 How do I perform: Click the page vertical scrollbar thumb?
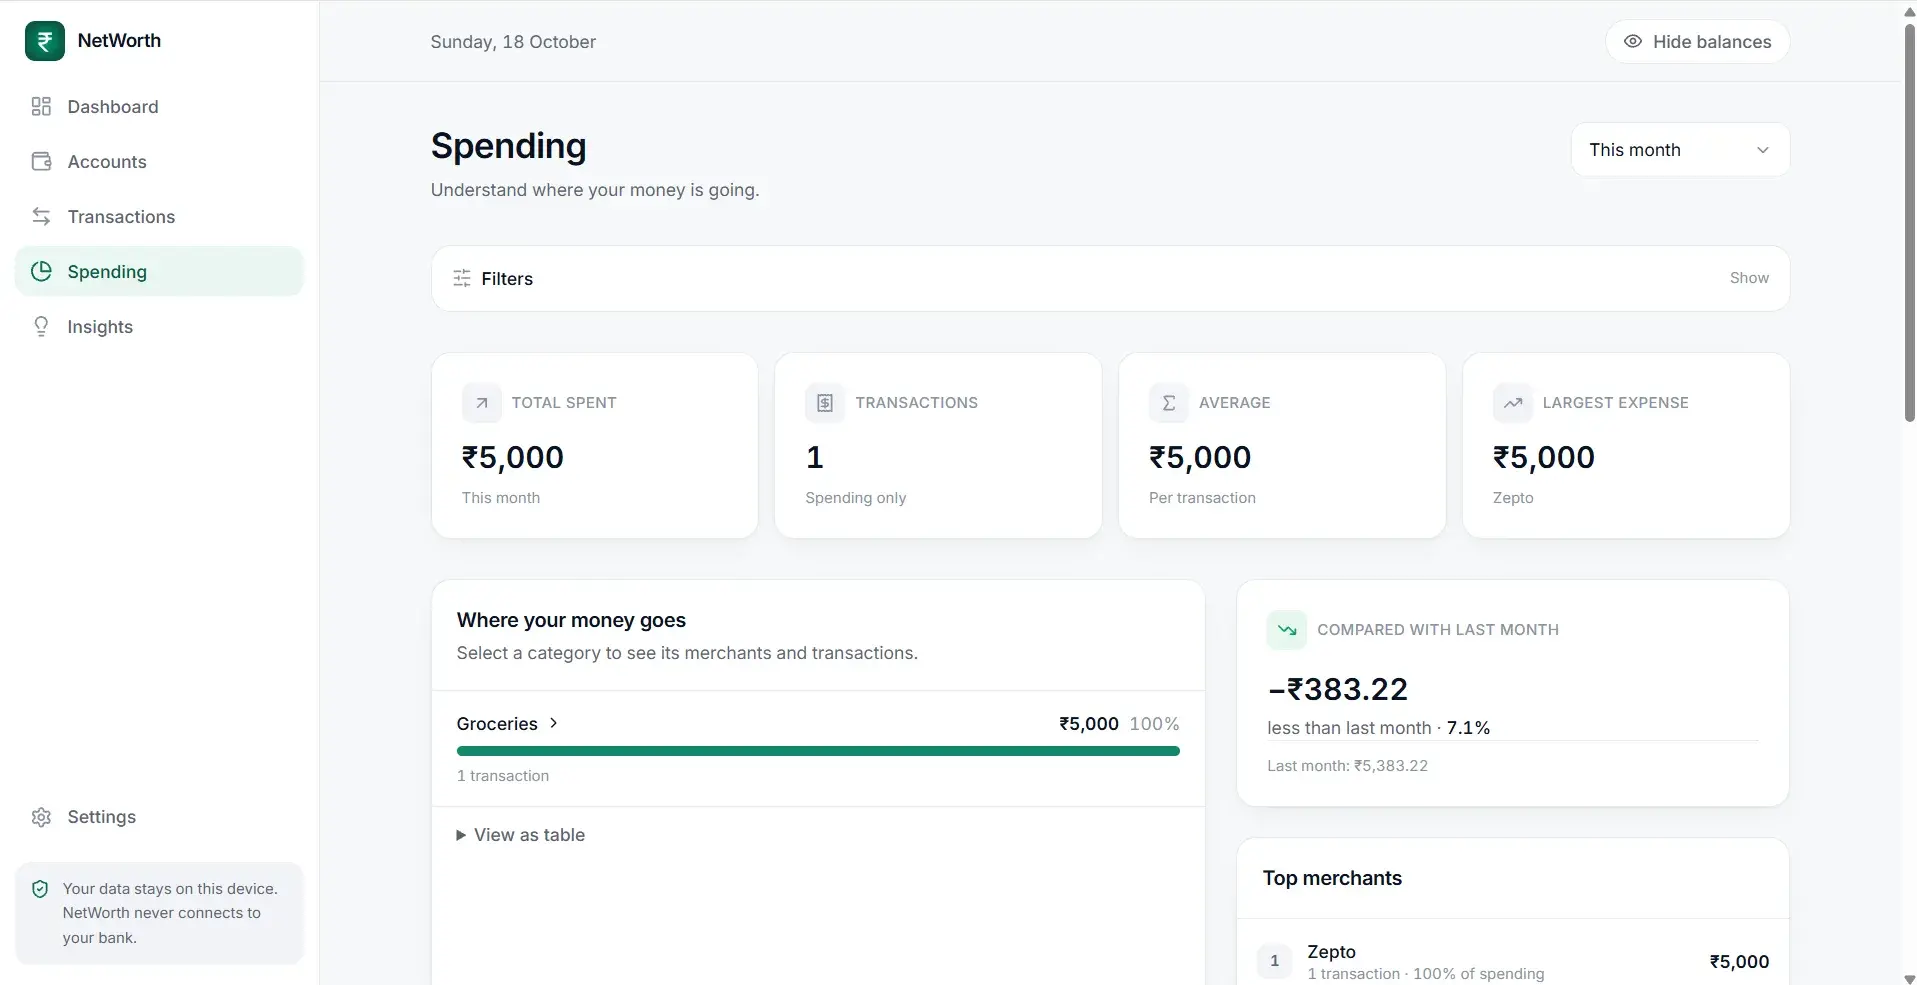pos(1909,222)
